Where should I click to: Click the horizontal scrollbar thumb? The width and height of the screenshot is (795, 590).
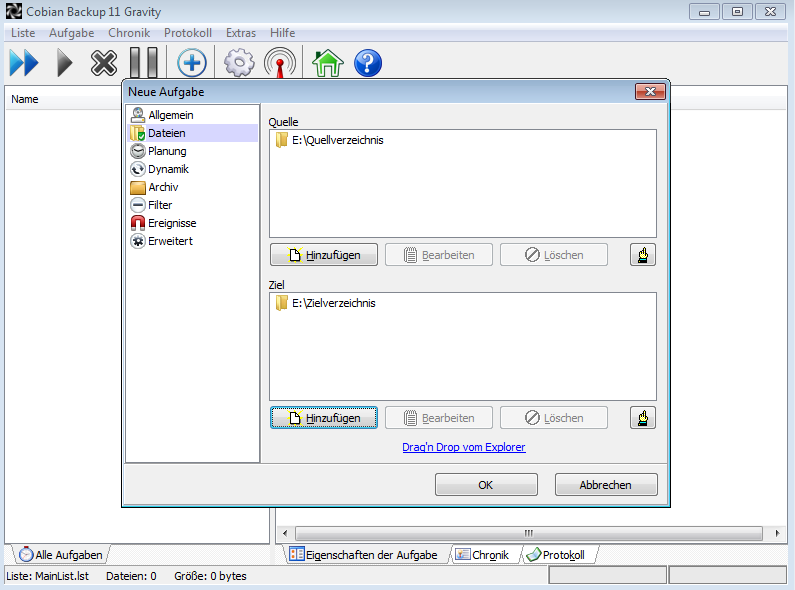[529, 533]
